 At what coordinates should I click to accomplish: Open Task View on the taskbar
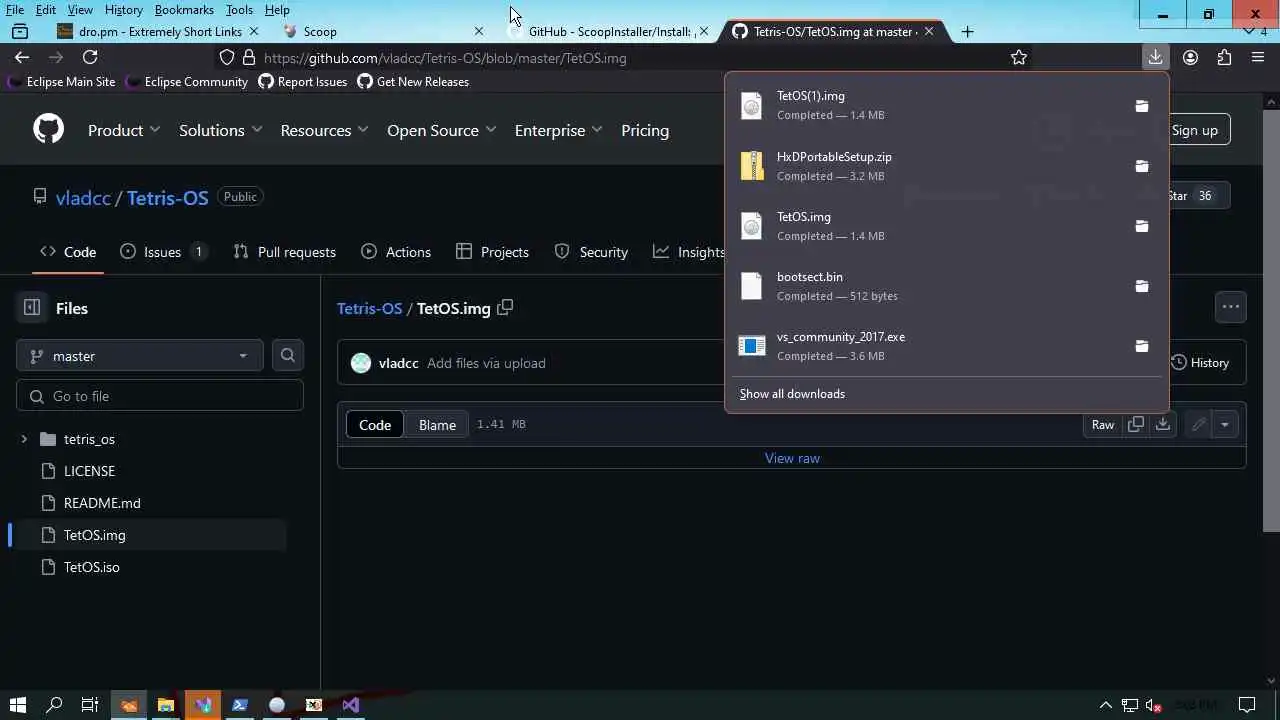90,705
